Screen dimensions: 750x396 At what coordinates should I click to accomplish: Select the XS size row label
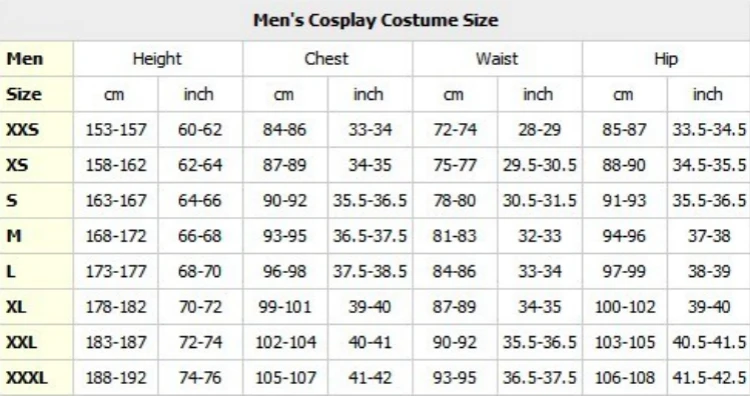(17, 165)
